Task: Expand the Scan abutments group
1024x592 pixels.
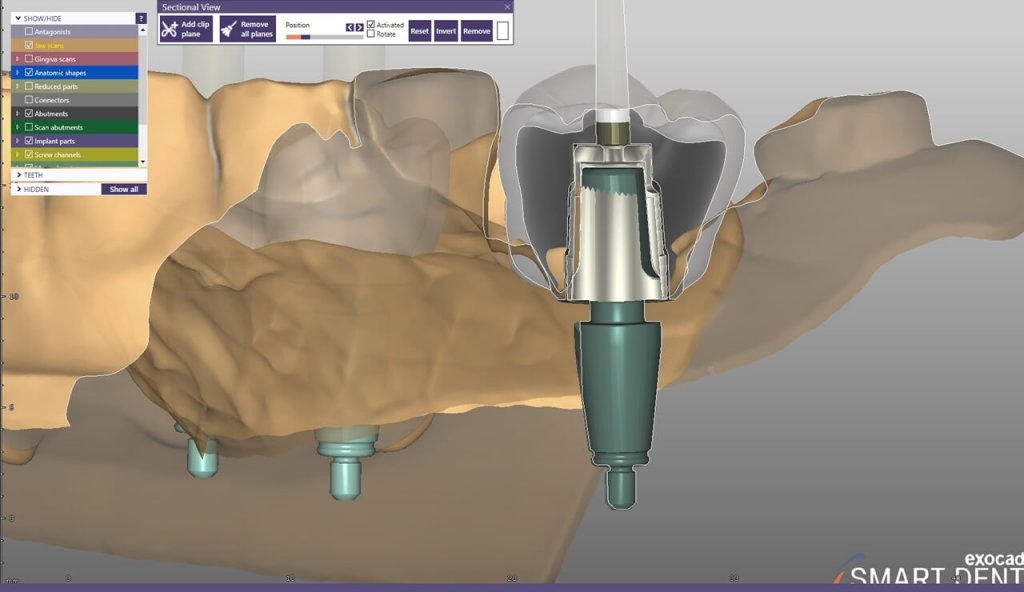Action: coord(18,127)
